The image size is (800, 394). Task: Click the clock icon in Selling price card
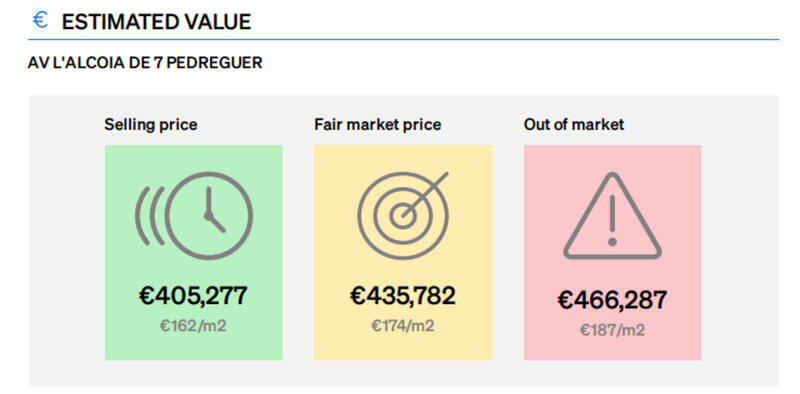[x=194, y=216]
